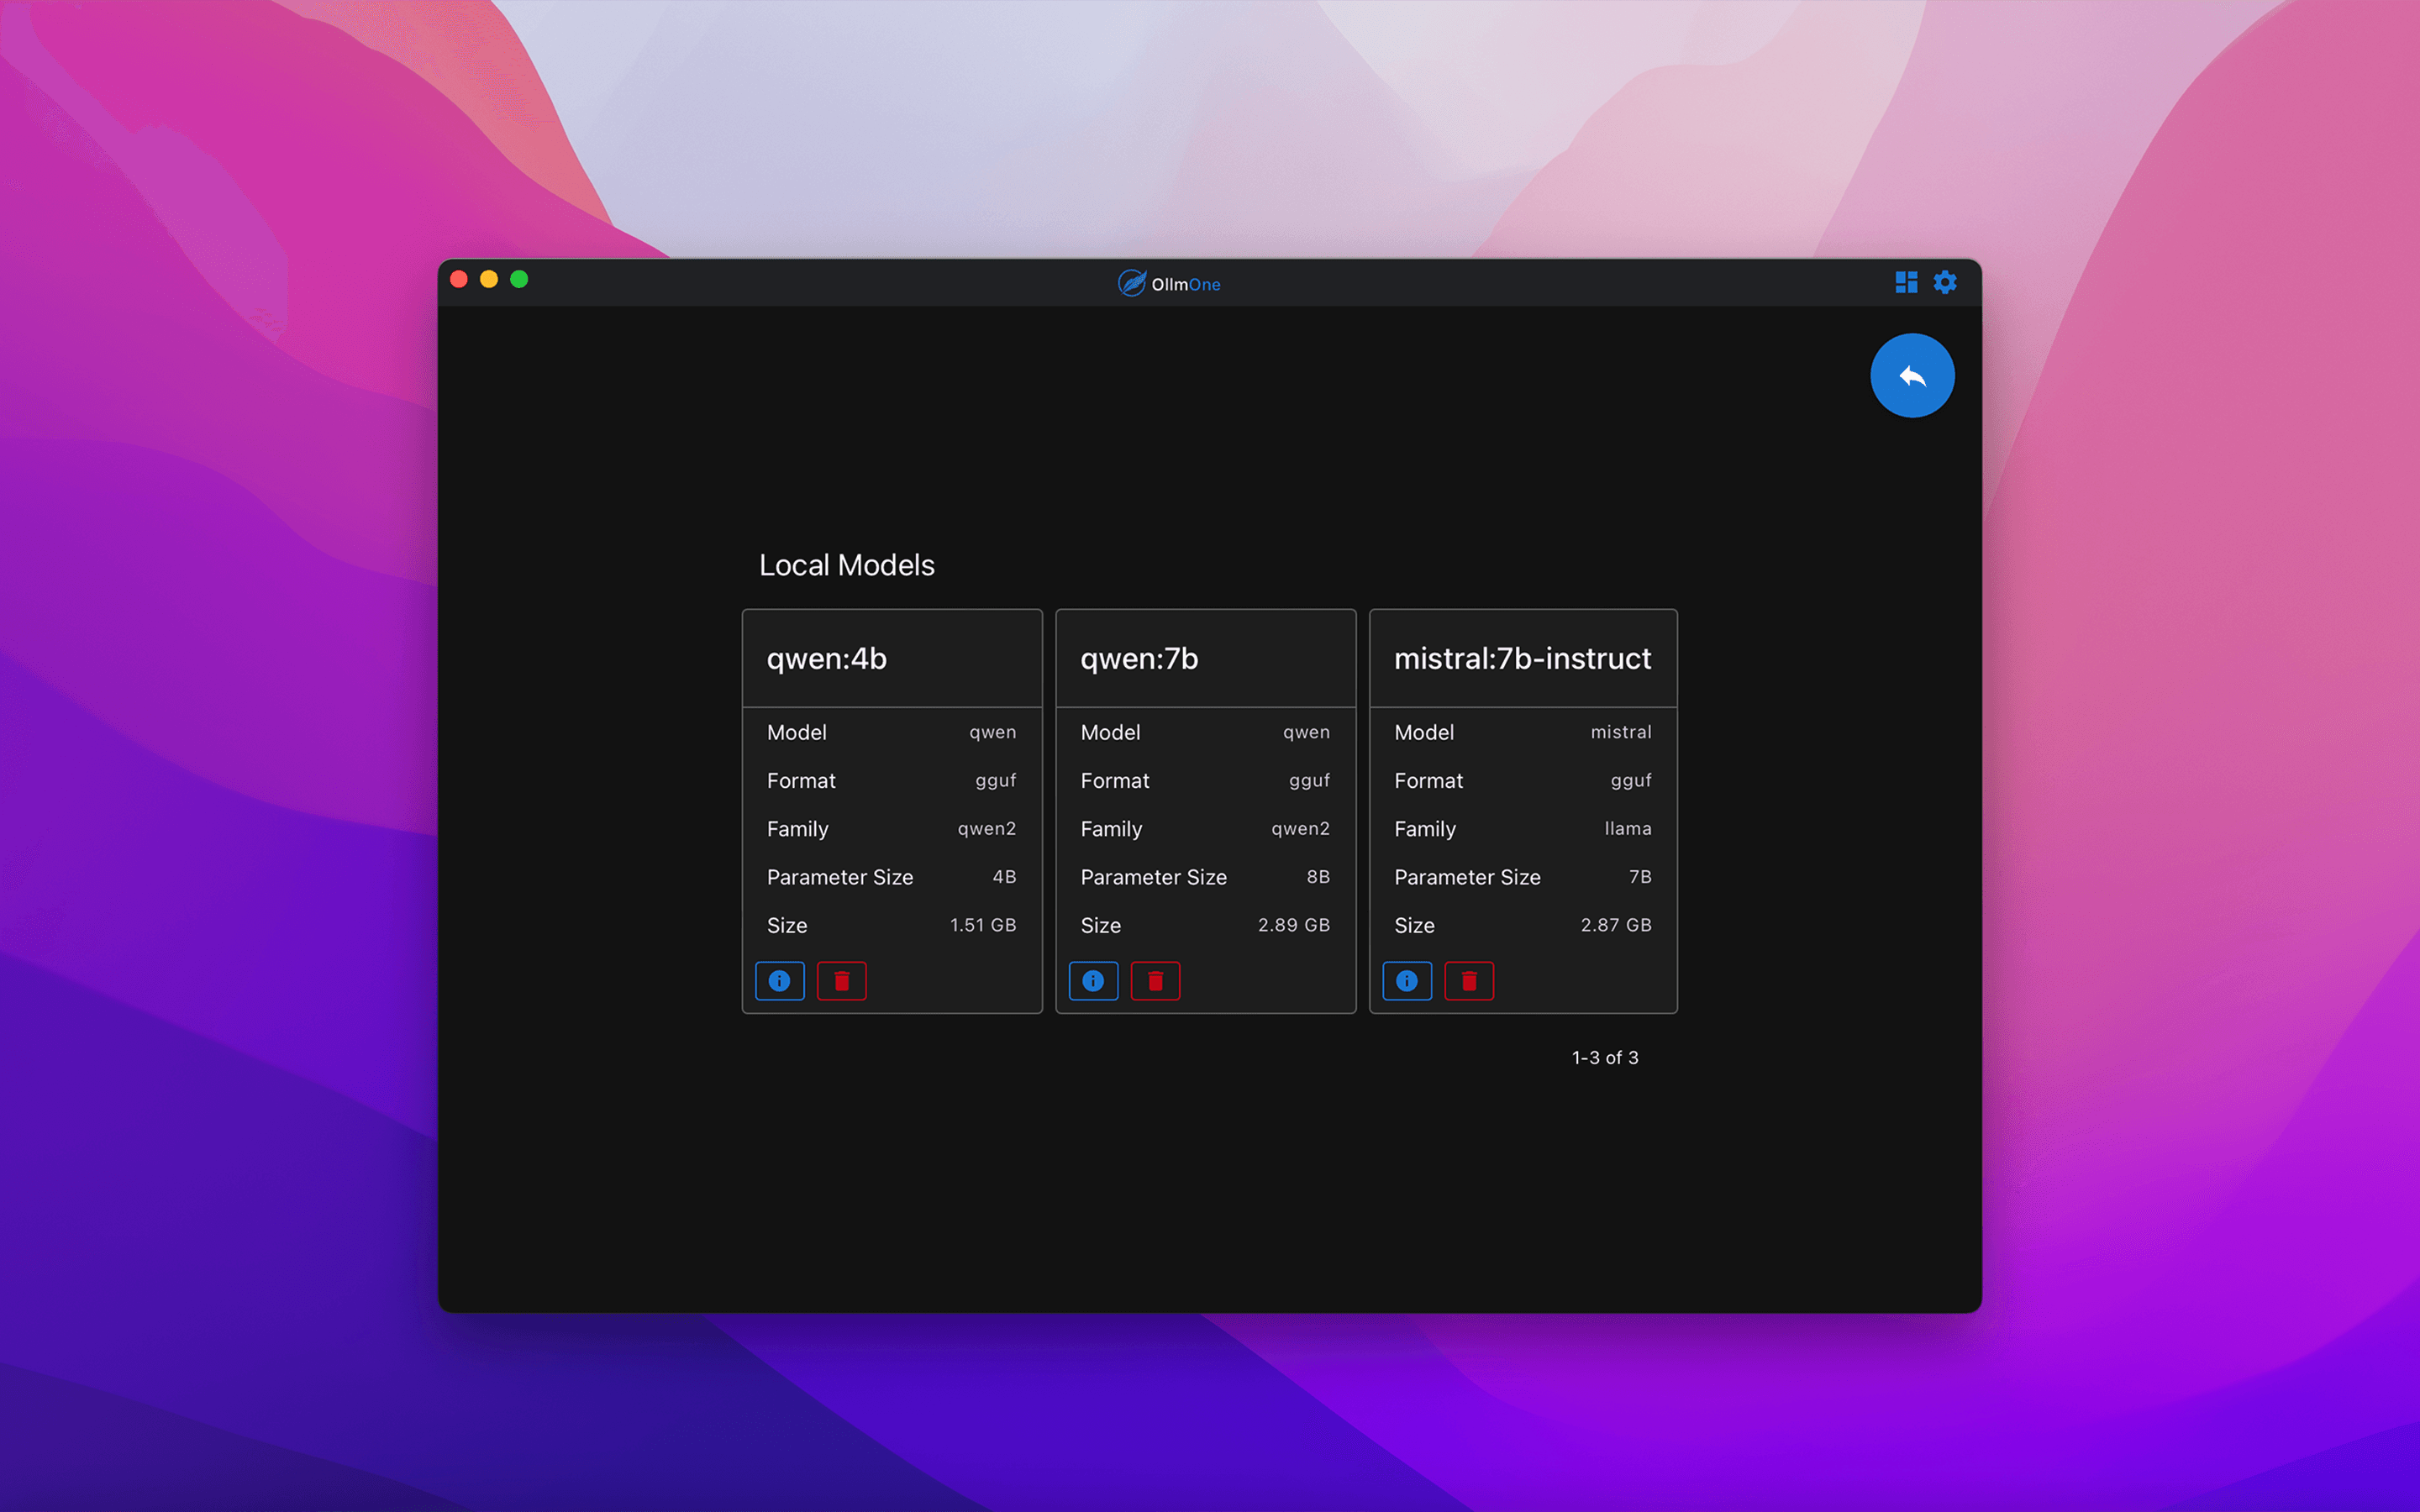Click the Local Models heading
The image size is (2420, 1512).
847,565
